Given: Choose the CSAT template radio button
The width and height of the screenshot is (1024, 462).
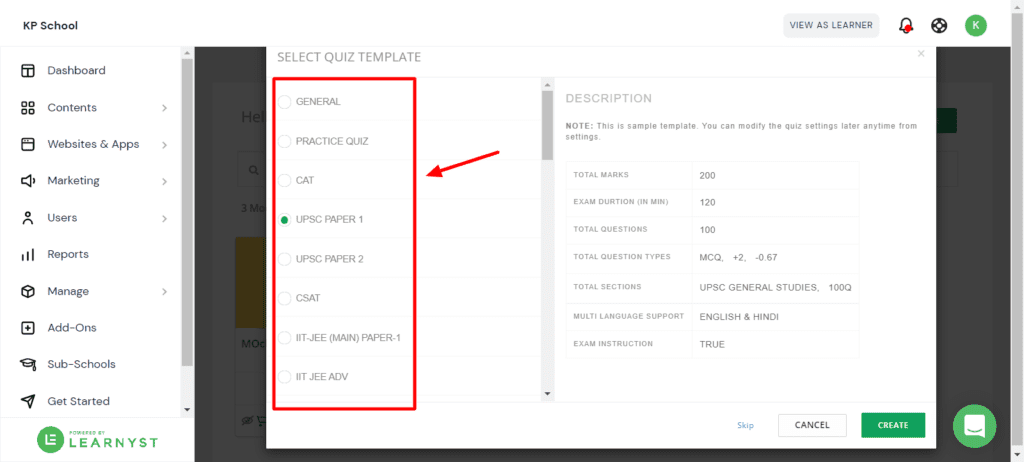Looking at the screenshot, I should (x=285, y=298).
